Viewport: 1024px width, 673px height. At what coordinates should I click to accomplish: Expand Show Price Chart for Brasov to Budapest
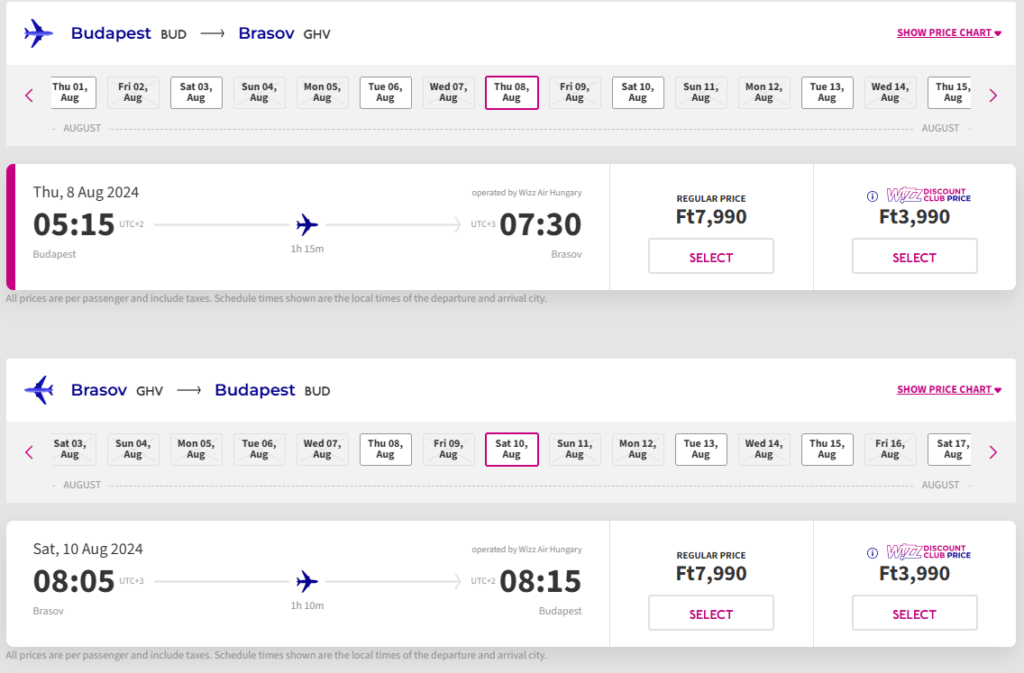948,390
